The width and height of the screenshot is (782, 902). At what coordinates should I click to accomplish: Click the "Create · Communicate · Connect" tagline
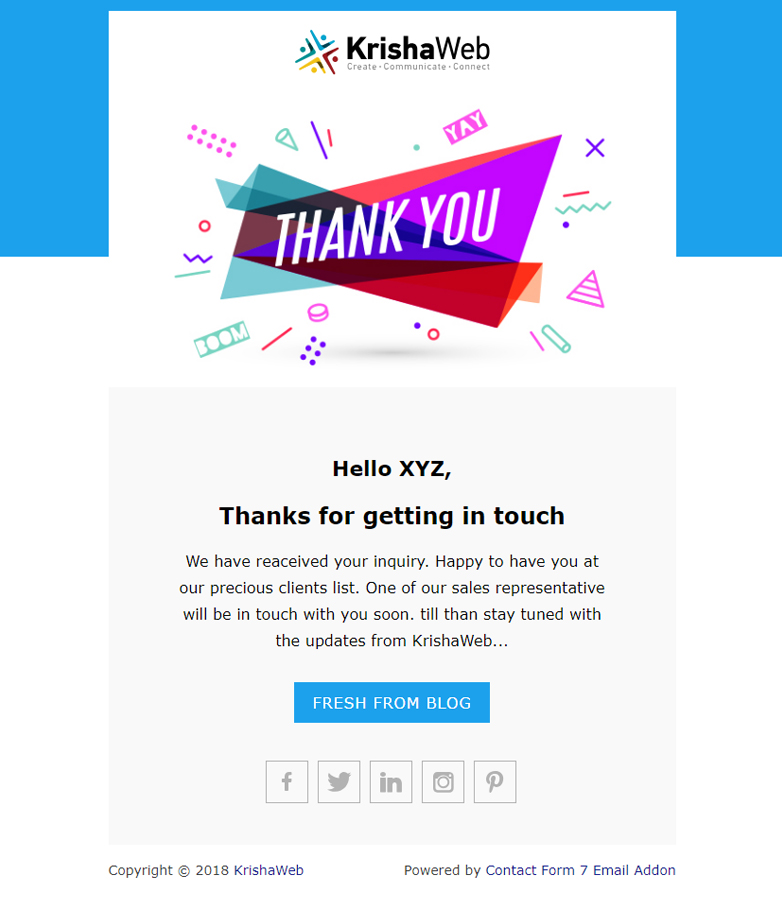(418, 67)
